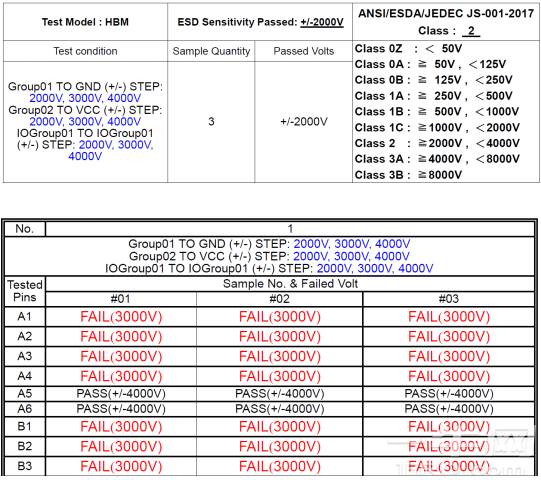Click the Class 0Z <50V entry
This screenshot has height=480, width=541.
[409, 48]
